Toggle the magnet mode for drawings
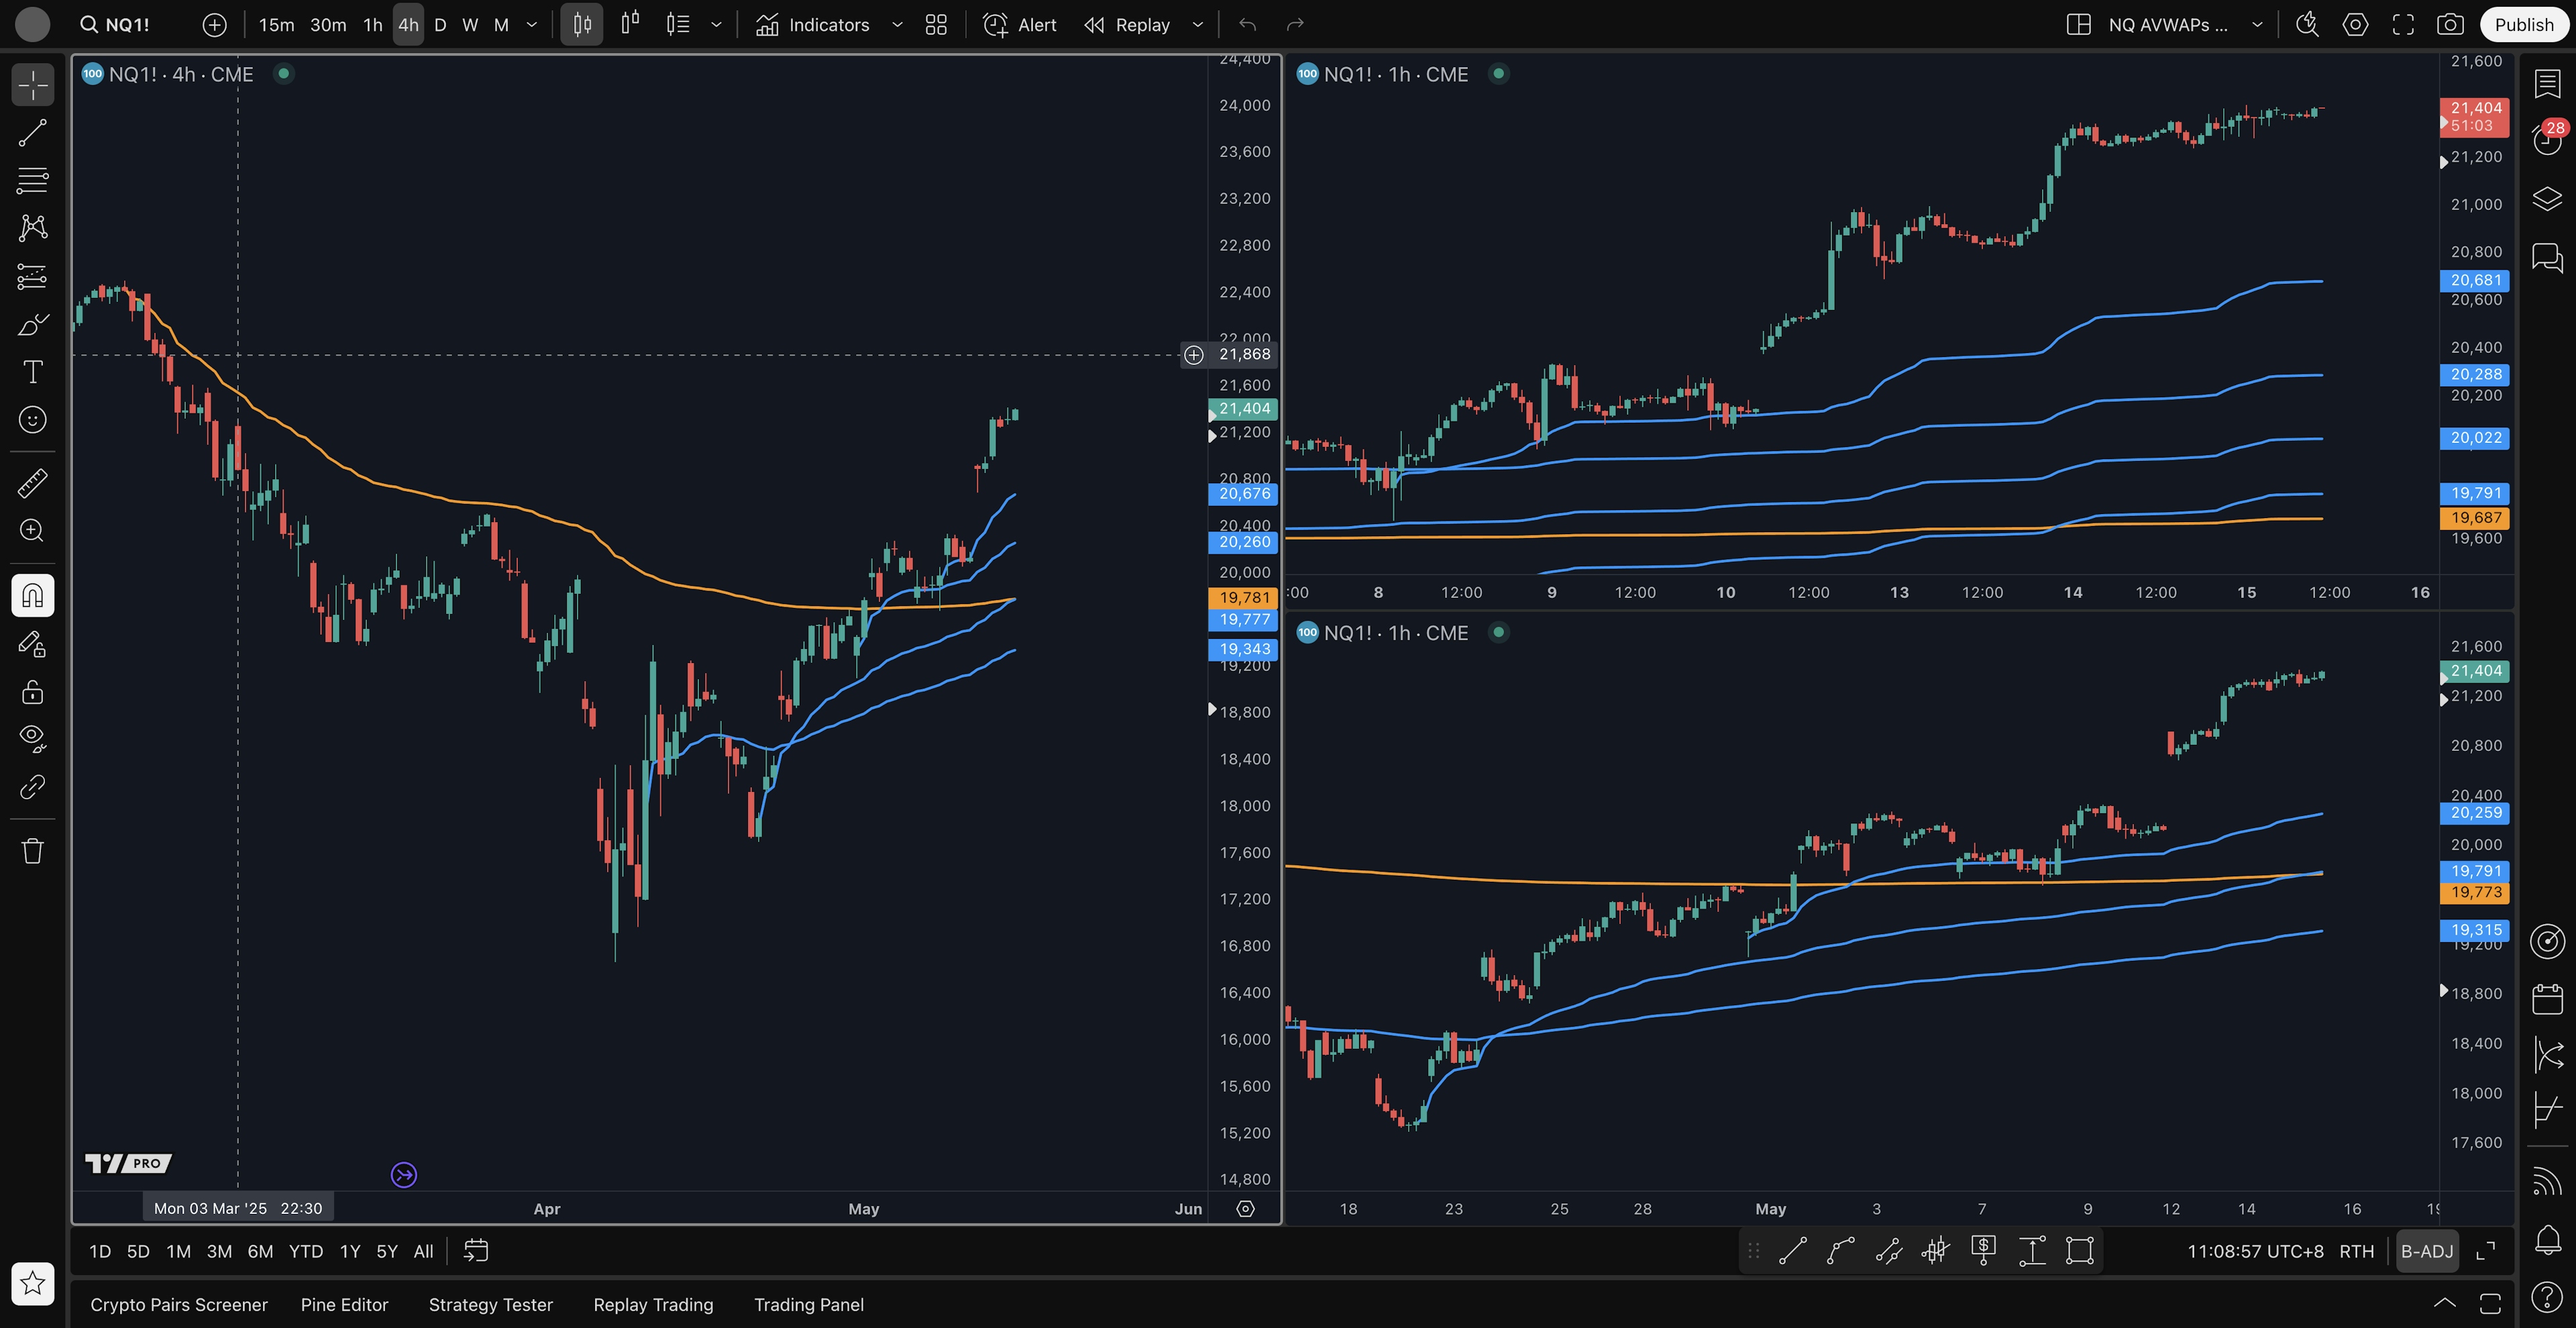The width and height of the screenshot is (2576, 1328). (32, 596)
